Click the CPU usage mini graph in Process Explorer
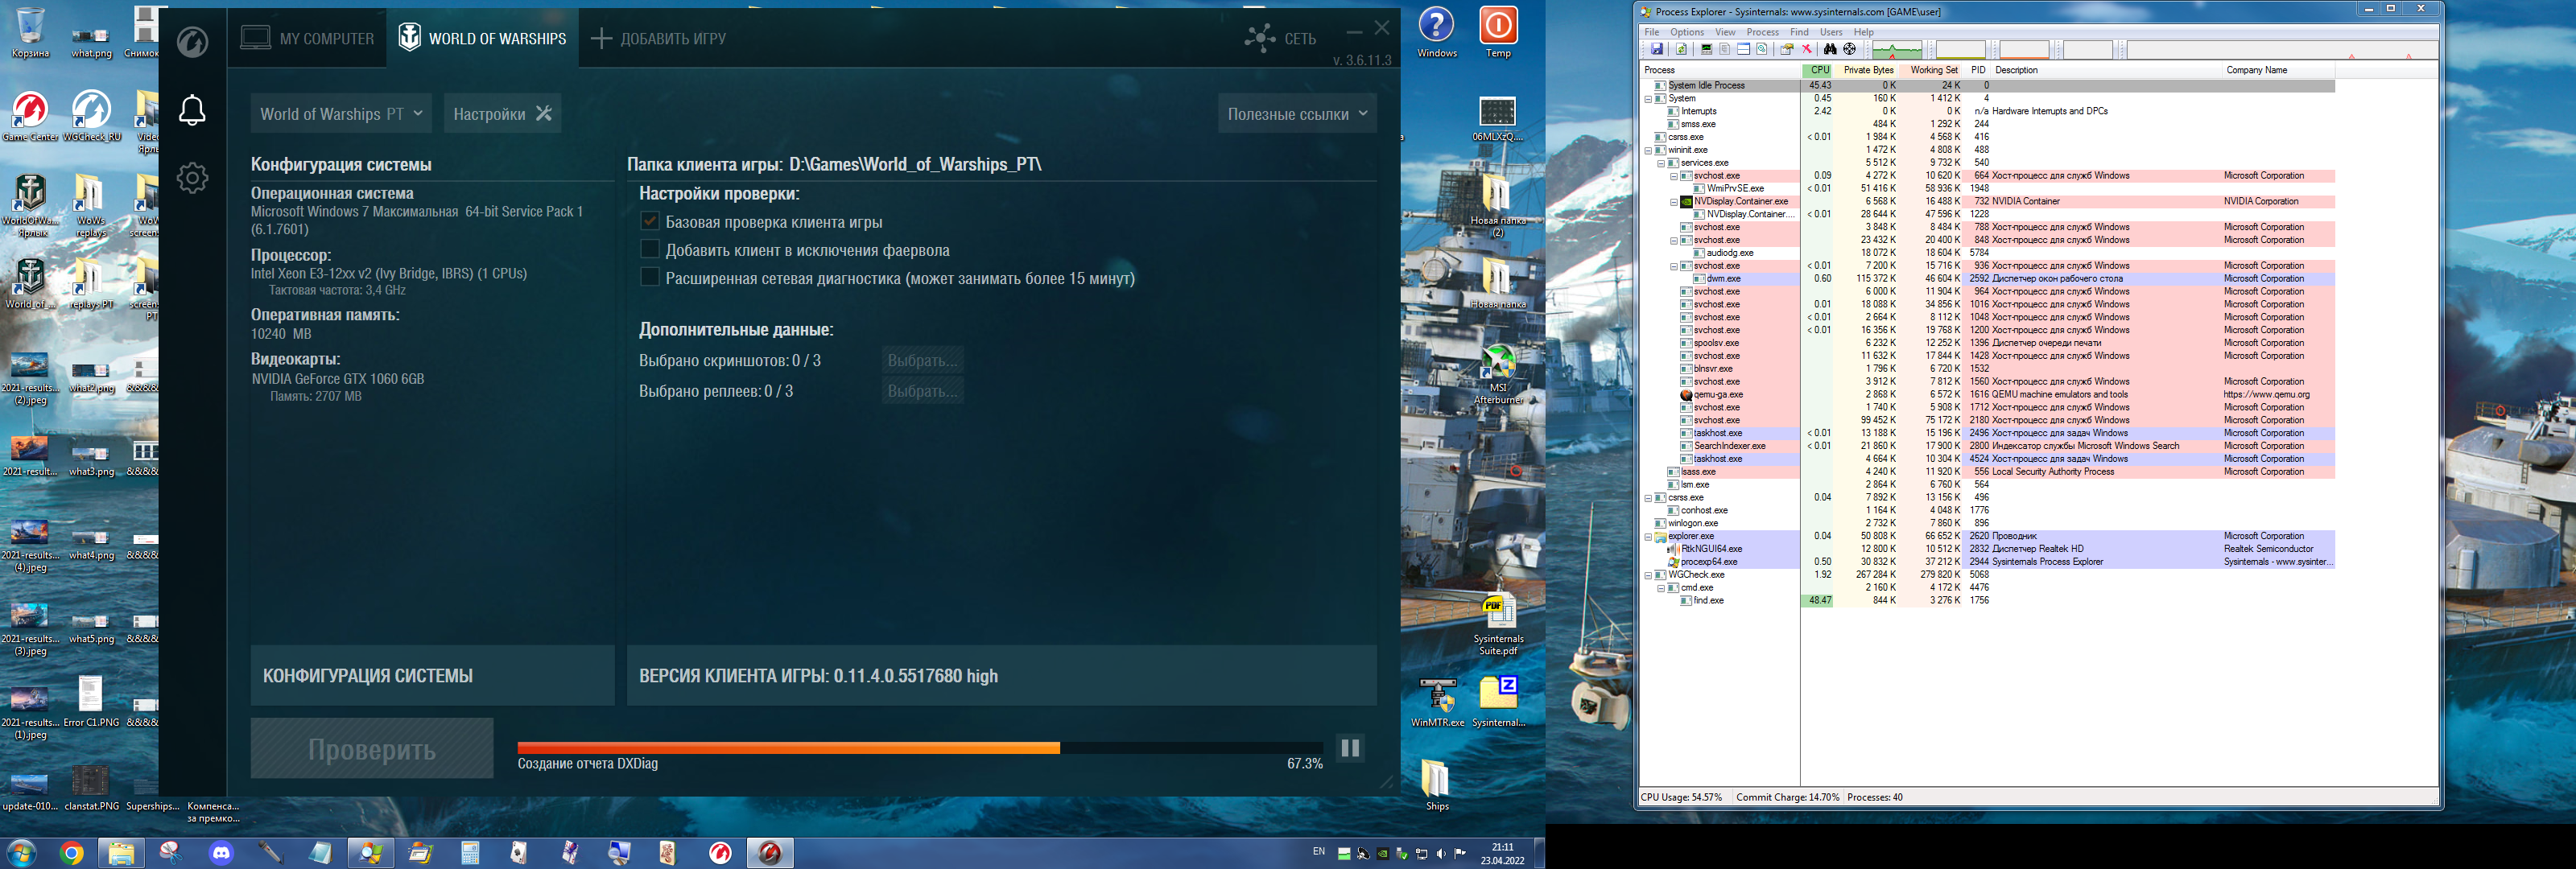 click(x=1897, y=49)
